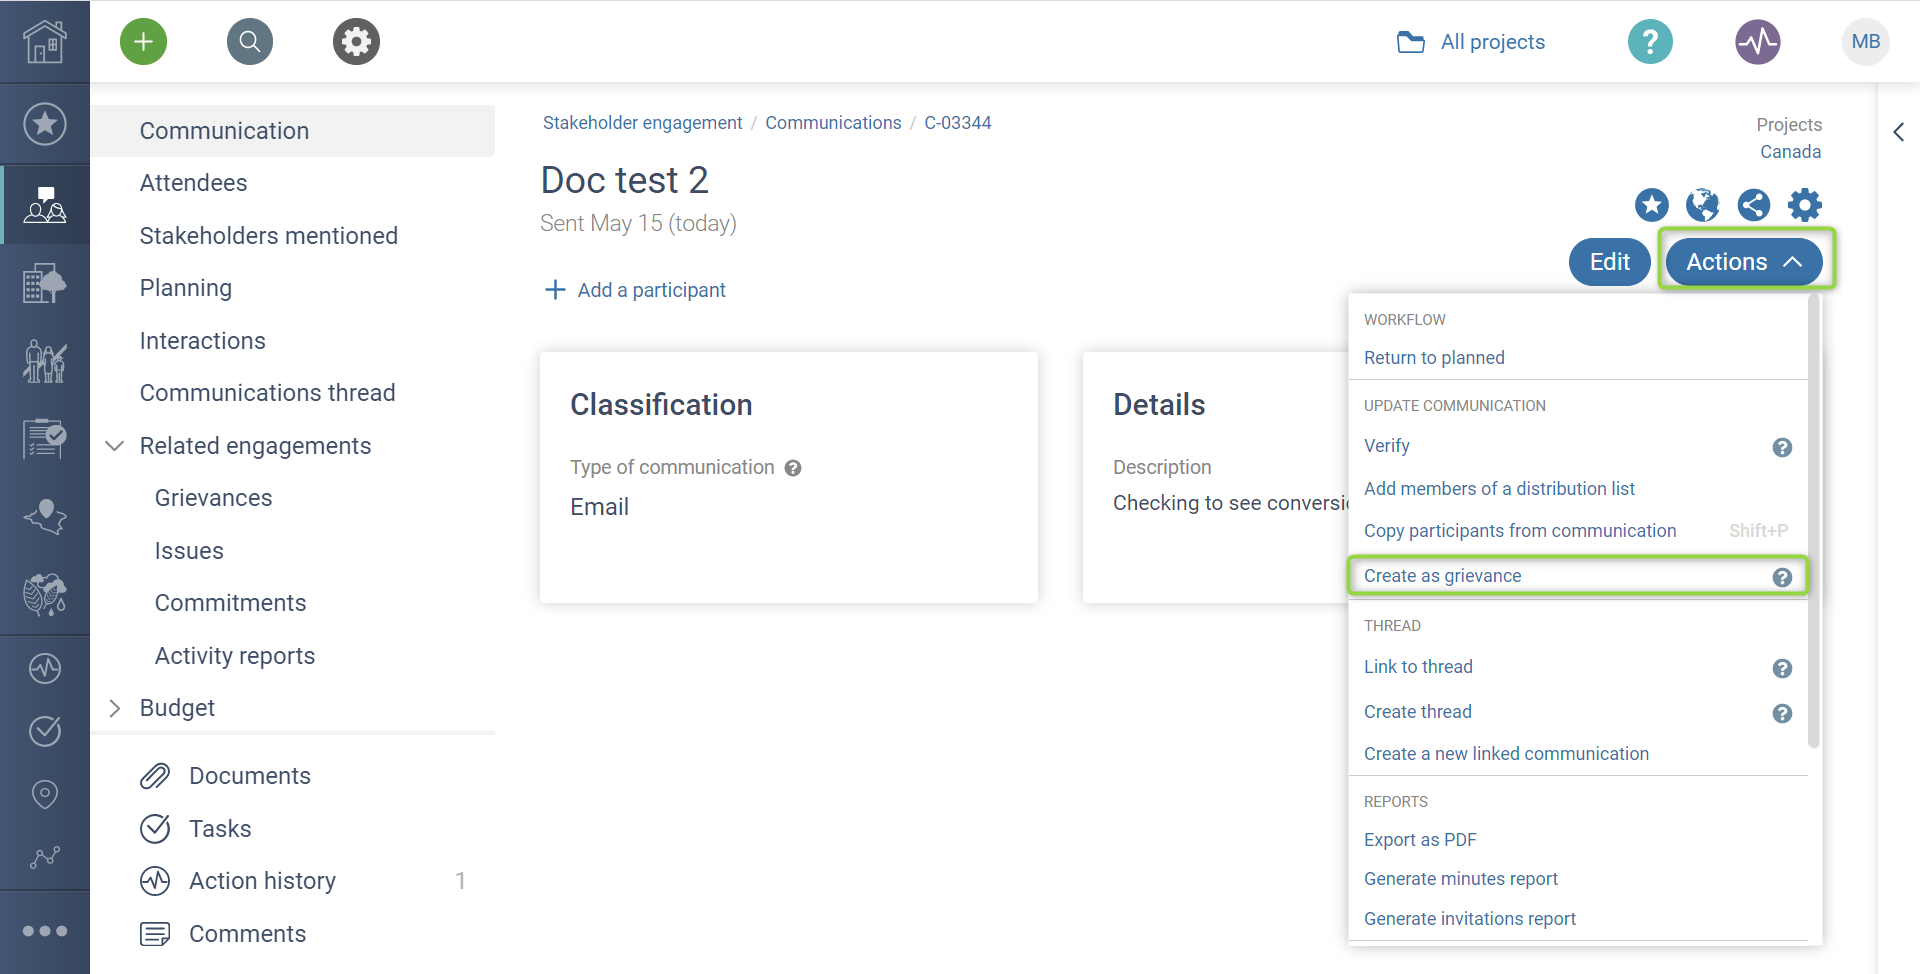Image resolution: width=1920 pixels, height=974 pixels.
Task: Click the green plus add button
Action: tap(144, 42)
